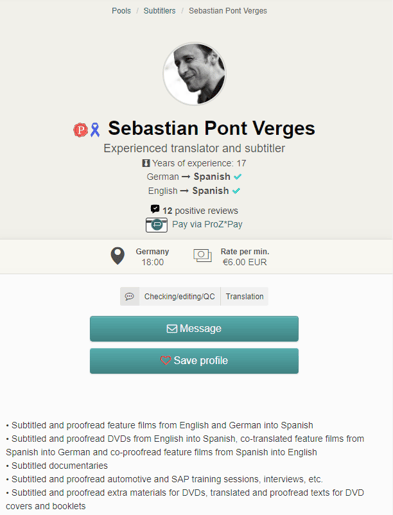Screen dimensions: 393x515
Task: Open the Pools breadcrumb link
Action: [x=121, y=11]
